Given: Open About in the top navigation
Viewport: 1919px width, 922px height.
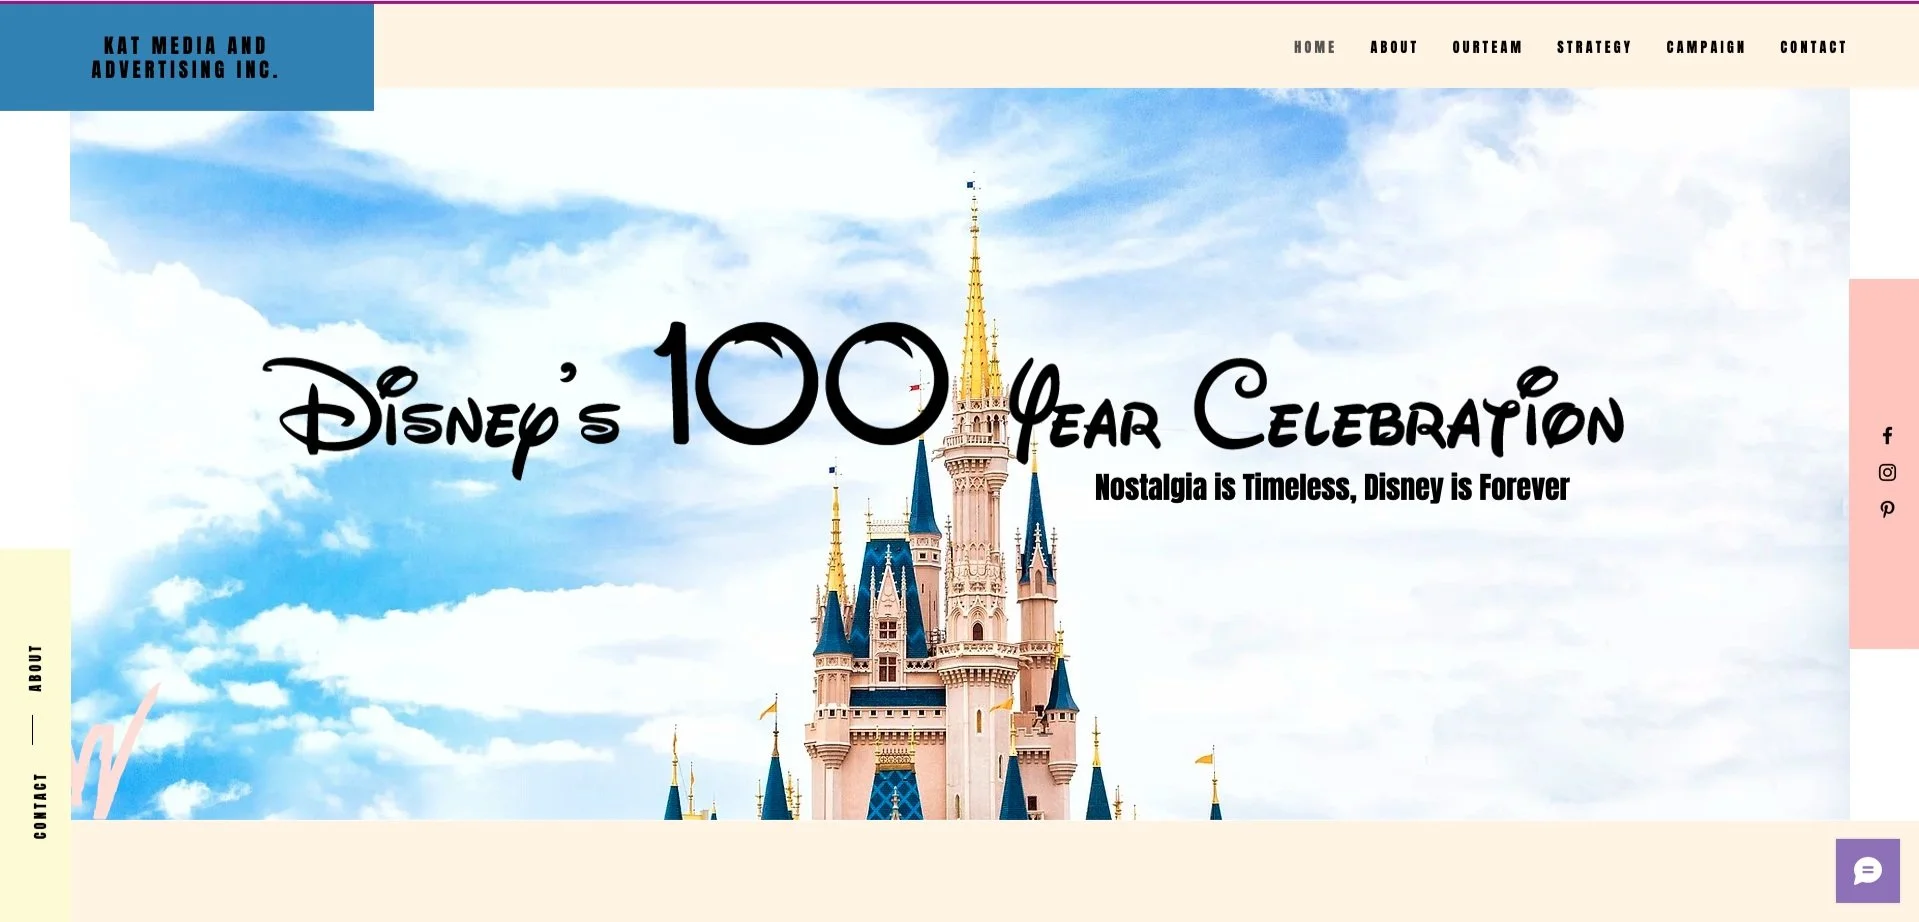Looking at the screenshot, I should [x=1394, y=47].
